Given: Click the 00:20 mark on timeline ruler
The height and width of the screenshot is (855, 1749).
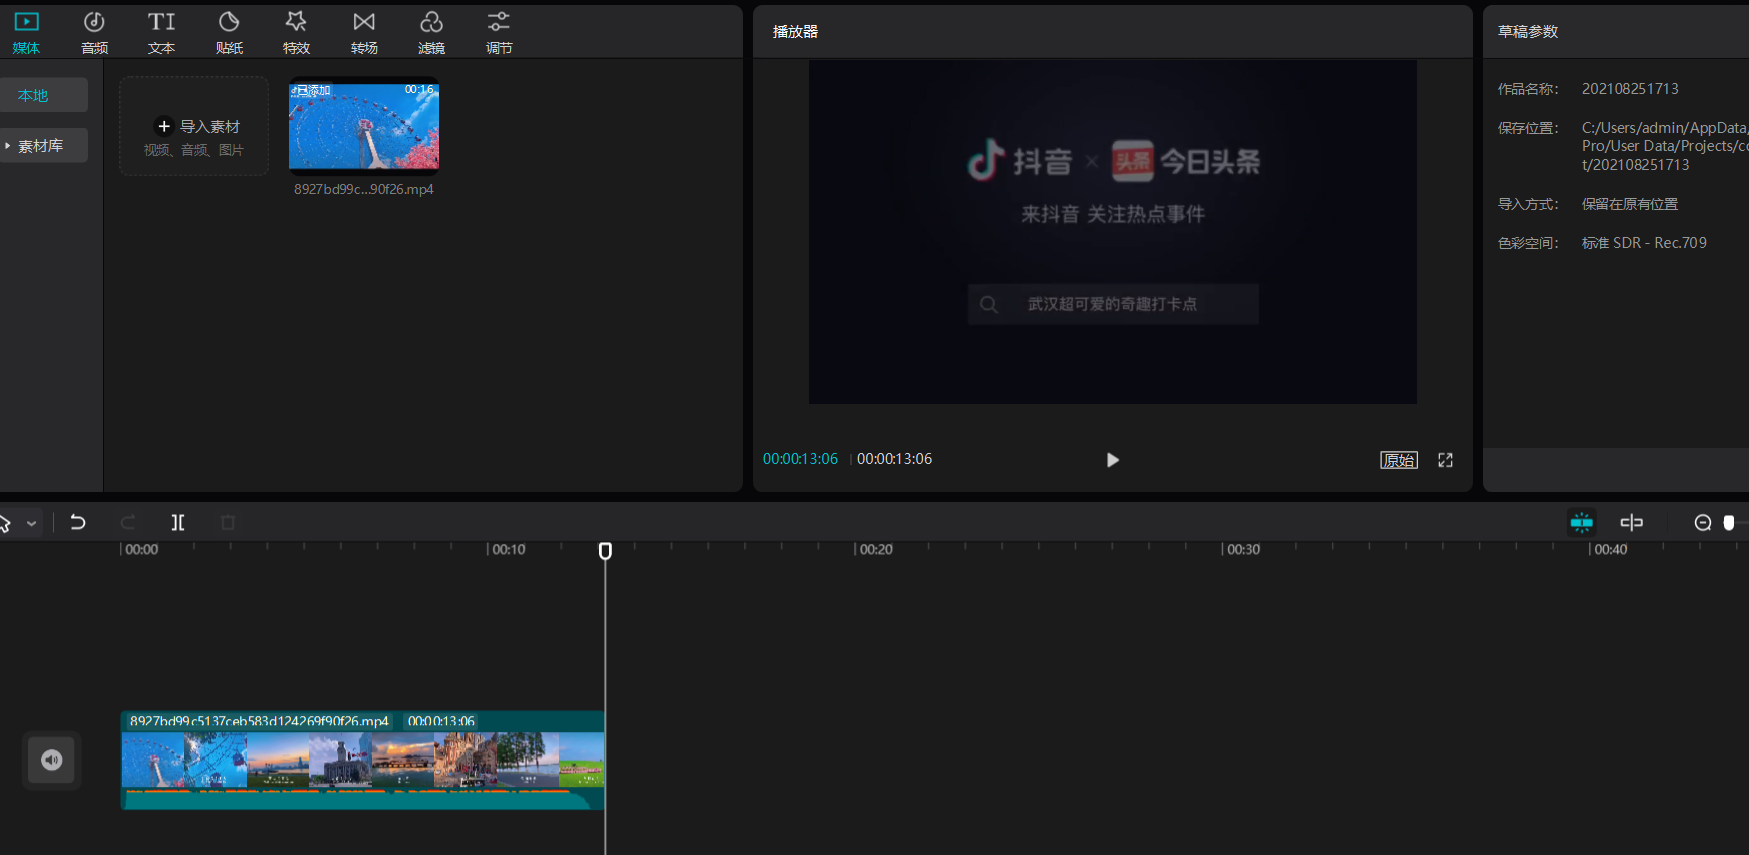Looking at the screenshot, I should [875, 549].
